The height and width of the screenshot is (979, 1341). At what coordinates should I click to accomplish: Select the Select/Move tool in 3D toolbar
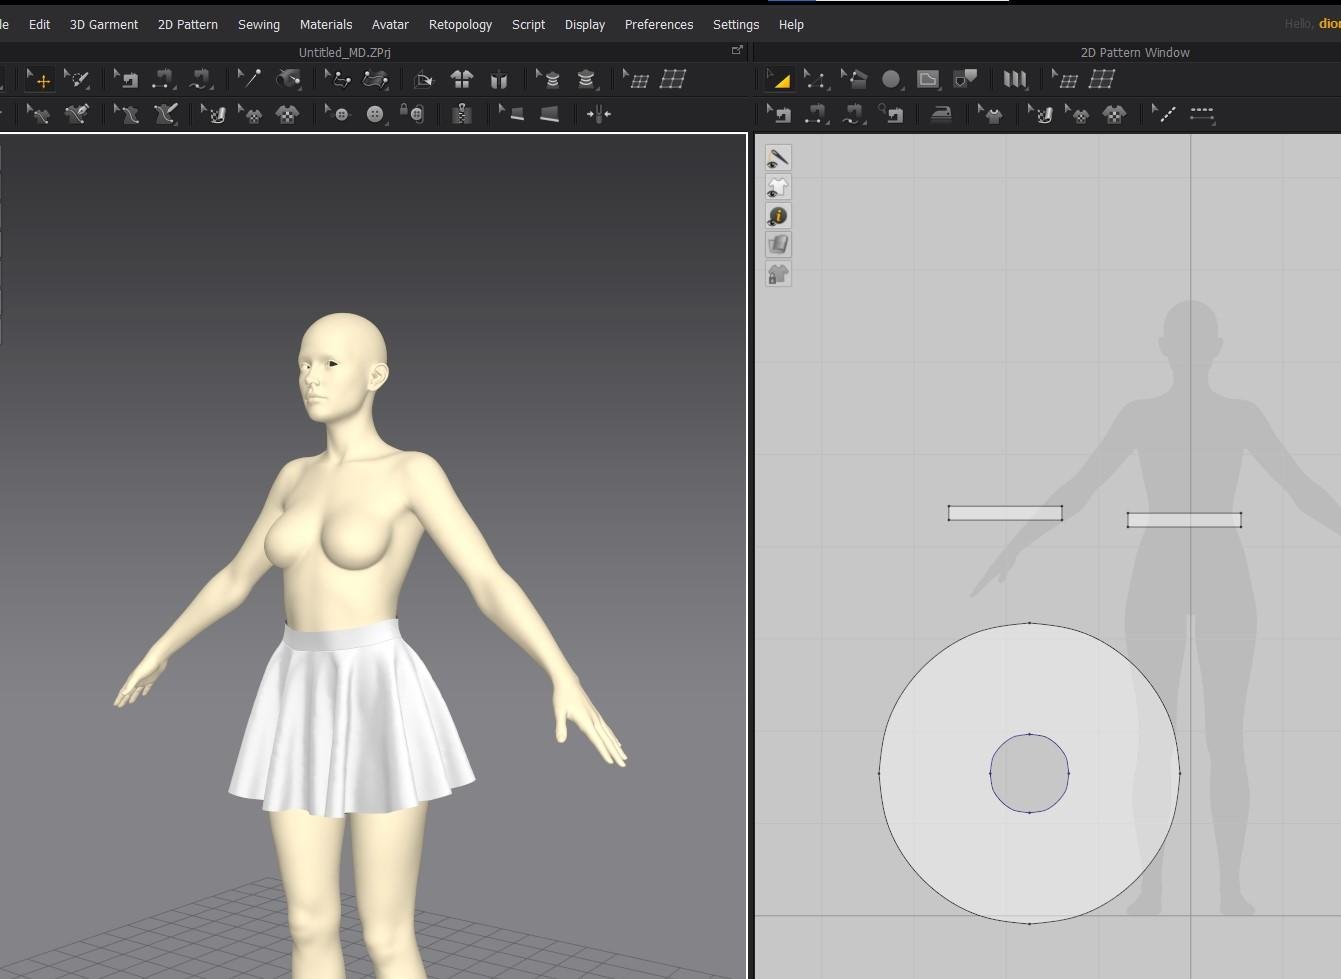click(41, 80)
